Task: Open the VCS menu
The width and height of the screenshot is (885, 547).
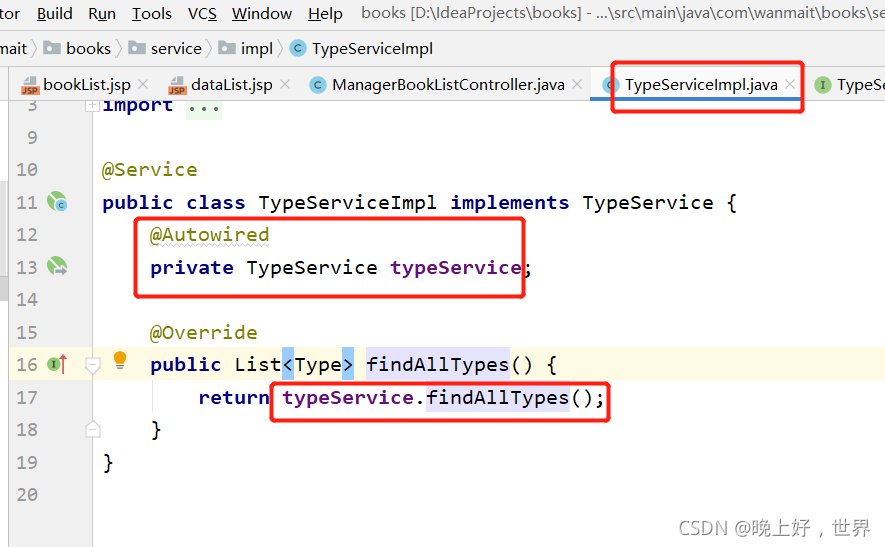Action: click(x=202, y=14)
